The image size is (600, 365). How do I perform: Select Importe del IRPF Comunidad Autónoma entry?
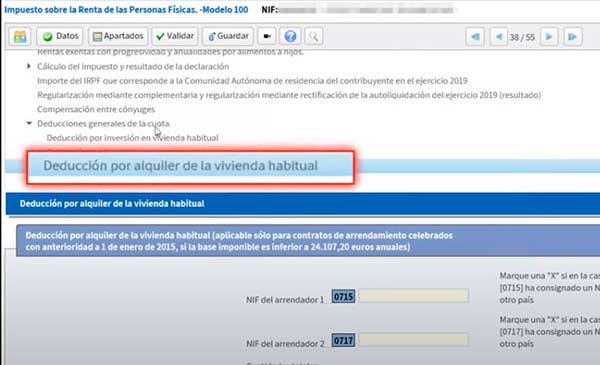pos(252,81)
